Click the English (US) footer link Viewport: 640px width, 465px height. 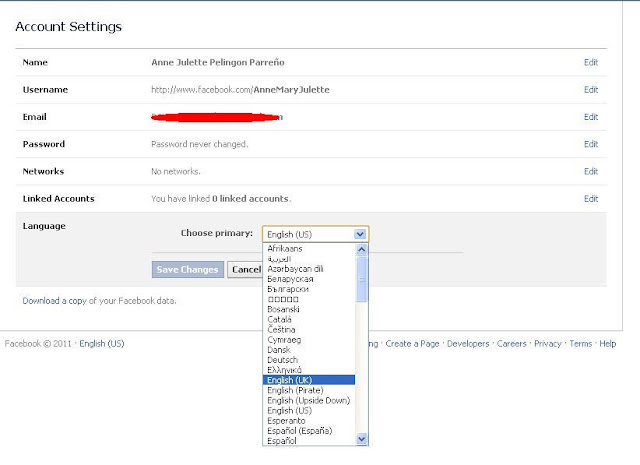coord(102,344)
